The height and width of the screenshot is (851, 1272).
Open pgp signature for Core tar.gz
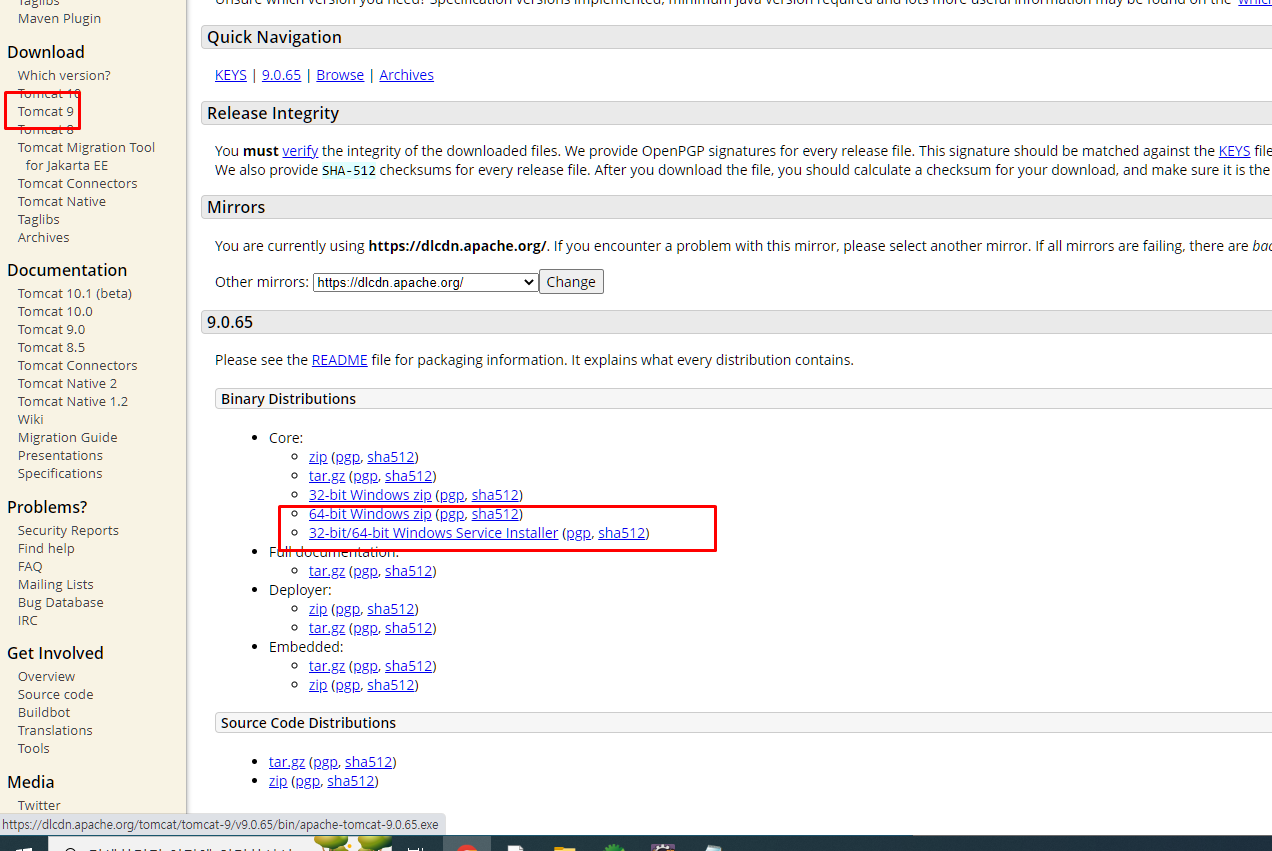[x=365, y=476]
